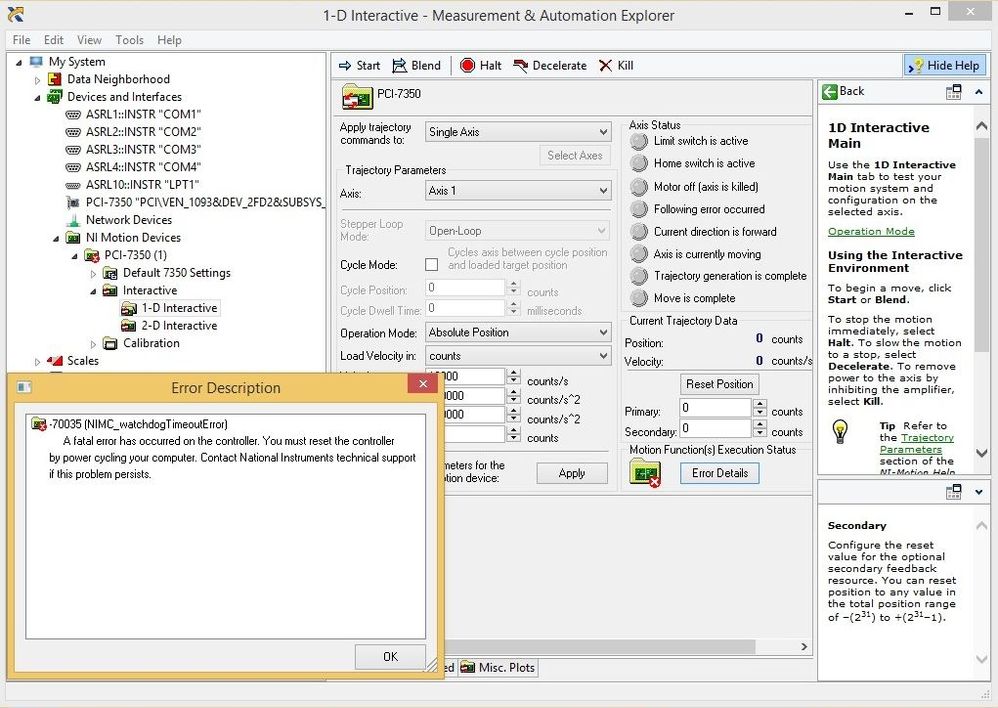Open the Axis selection dropdown

point(602,191)
